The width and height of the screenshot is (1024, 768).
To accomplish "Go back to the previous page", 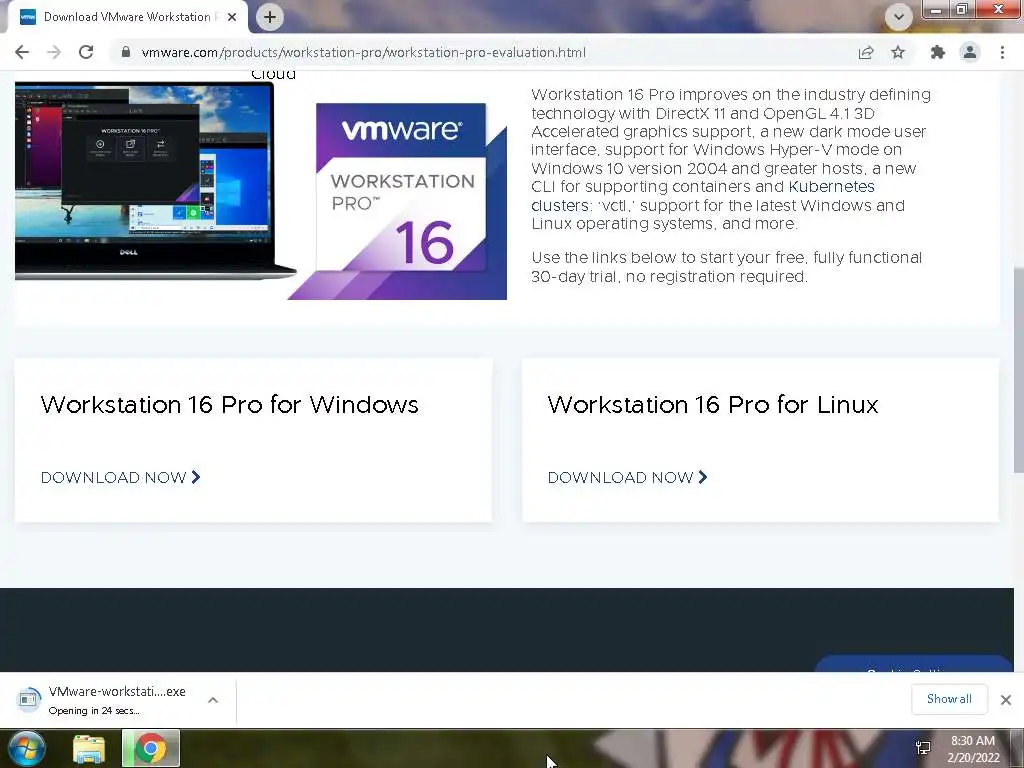I will pyautogui.click(x=22, y=52).
